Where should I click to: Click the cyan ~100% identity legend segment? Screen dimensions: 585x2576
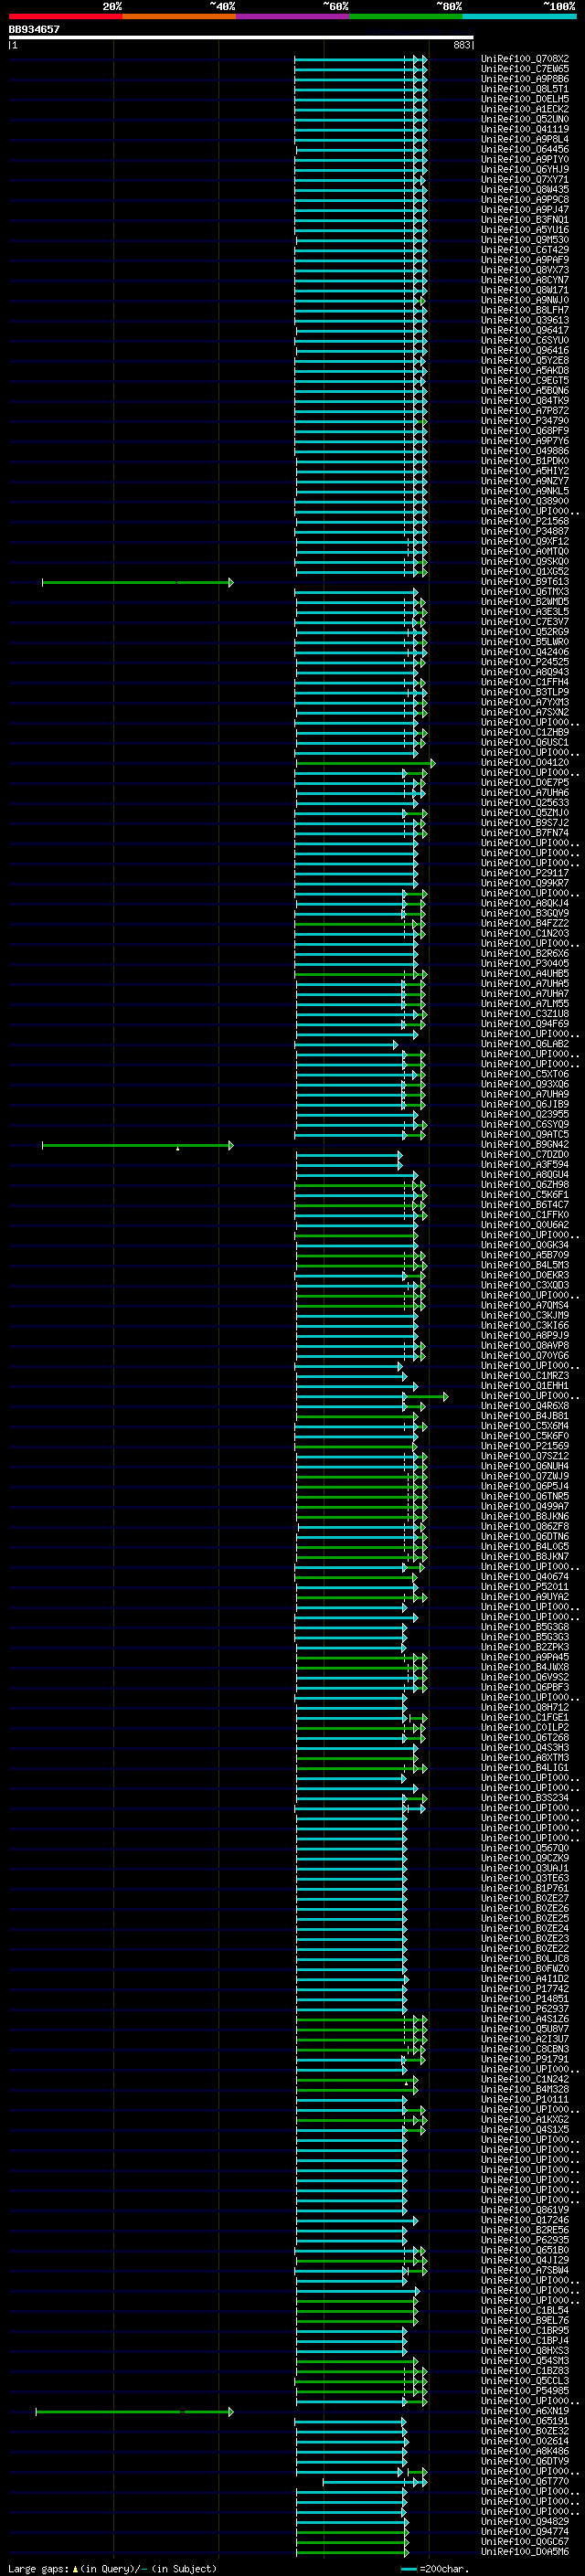(x=520, y=16)
